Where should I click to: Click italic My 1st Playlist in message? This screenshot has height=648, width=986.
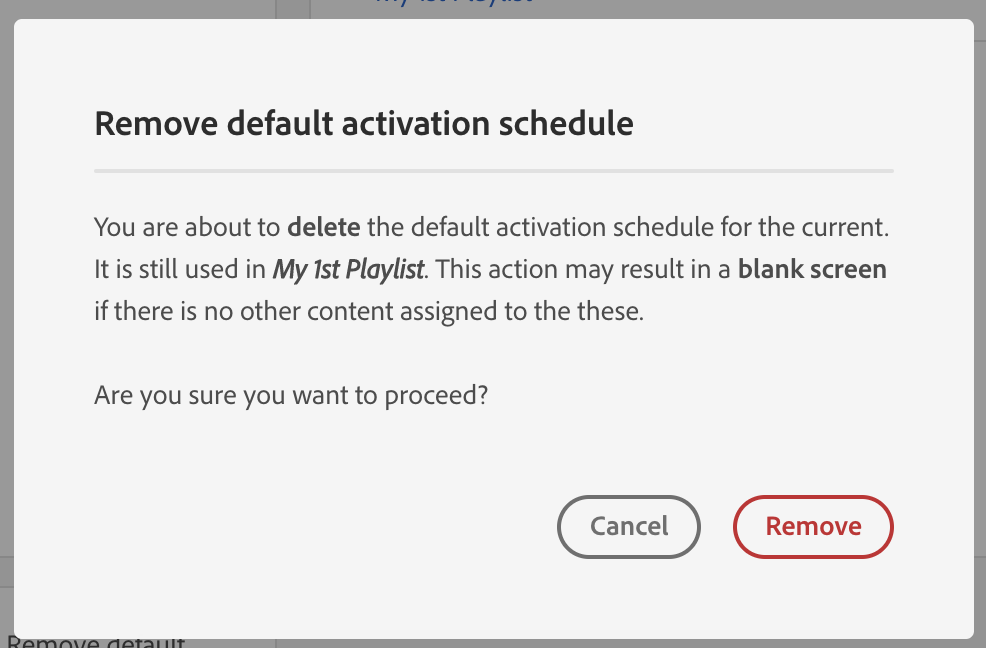pos(348,270)
